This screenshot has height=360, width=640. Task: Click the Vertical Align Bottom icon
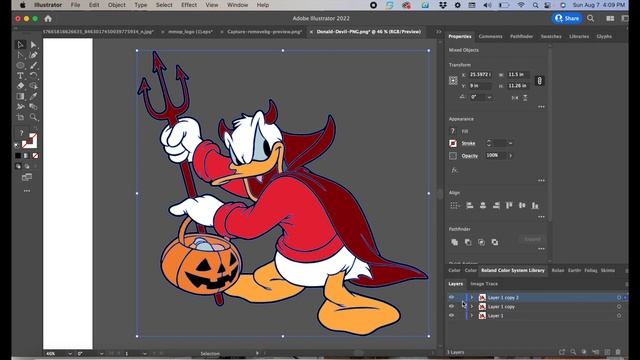coord(535,205)
